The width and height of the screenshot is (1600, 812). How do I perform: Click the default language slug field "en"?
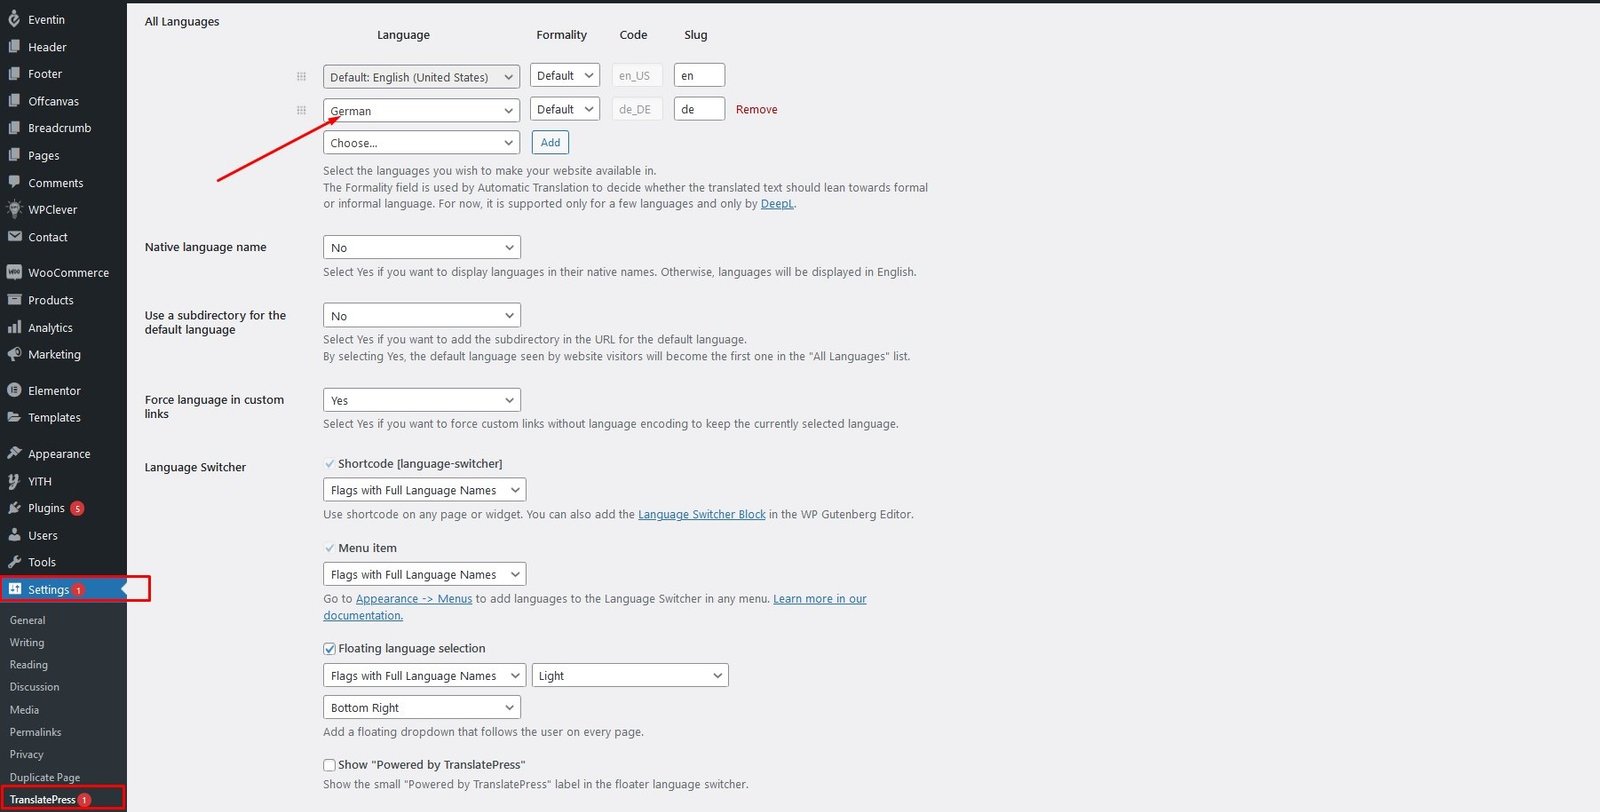[x=699, y=75]
